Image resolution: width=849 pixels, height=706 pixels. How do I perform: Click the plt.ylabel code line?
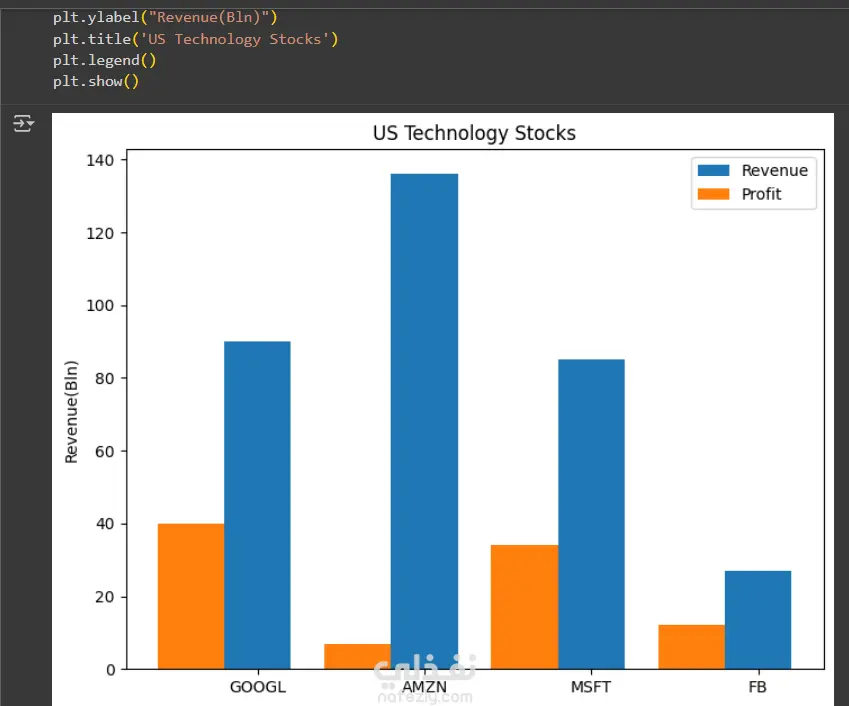coord(166,18)
